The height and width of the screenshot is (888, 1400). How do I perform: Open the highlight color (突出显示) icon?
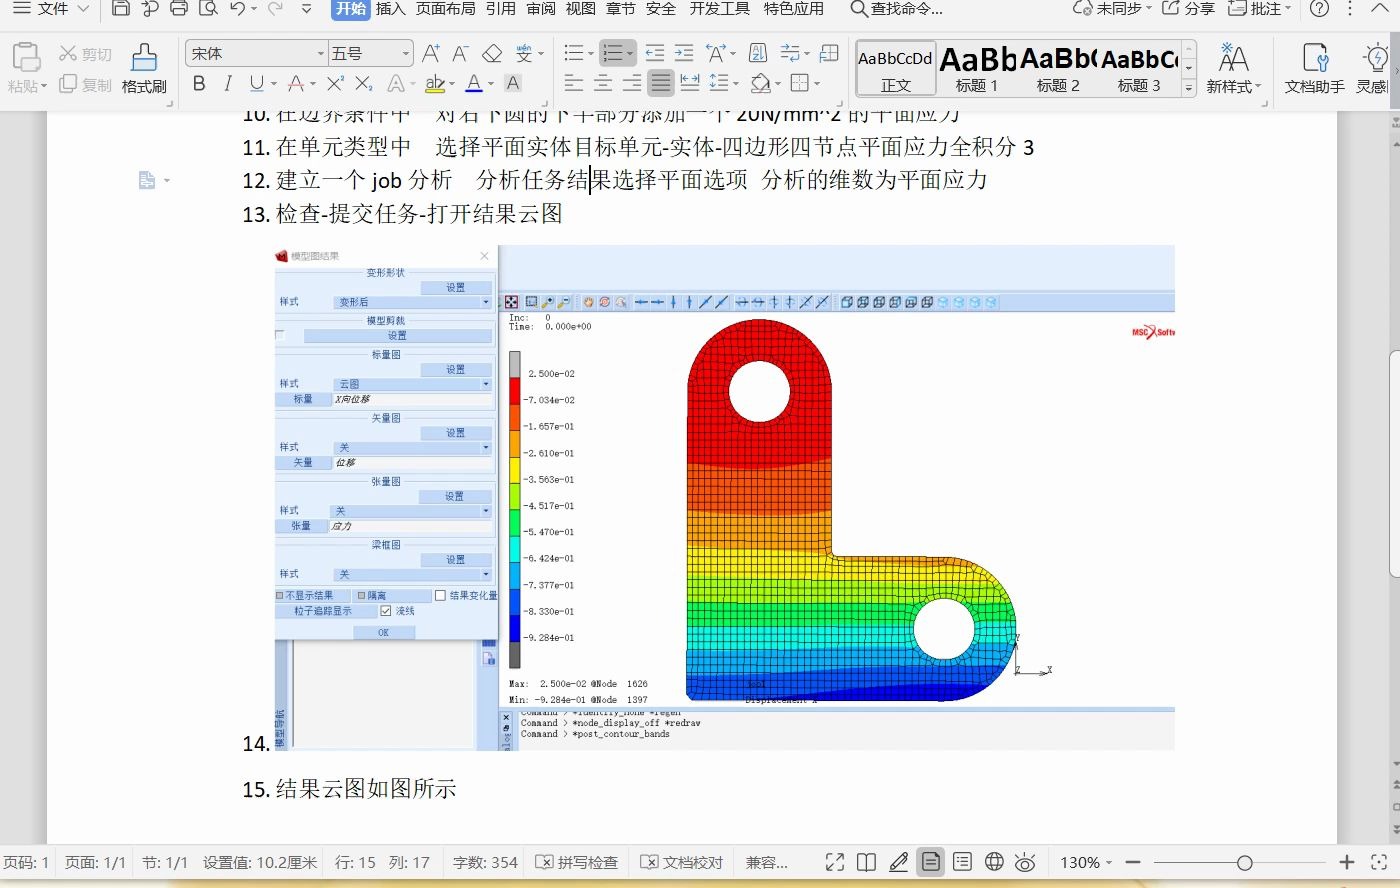click(436, 84)
